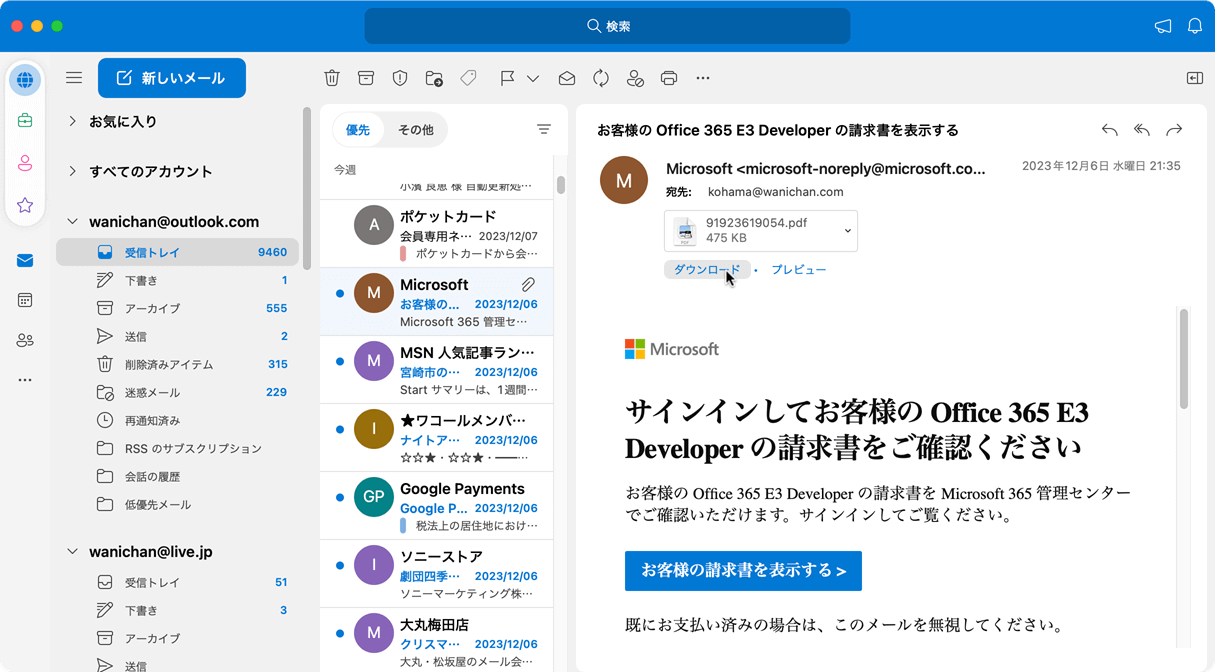Open the People view icon
Viewport: 1215px width, 672px height.
[x=25, y=340]
